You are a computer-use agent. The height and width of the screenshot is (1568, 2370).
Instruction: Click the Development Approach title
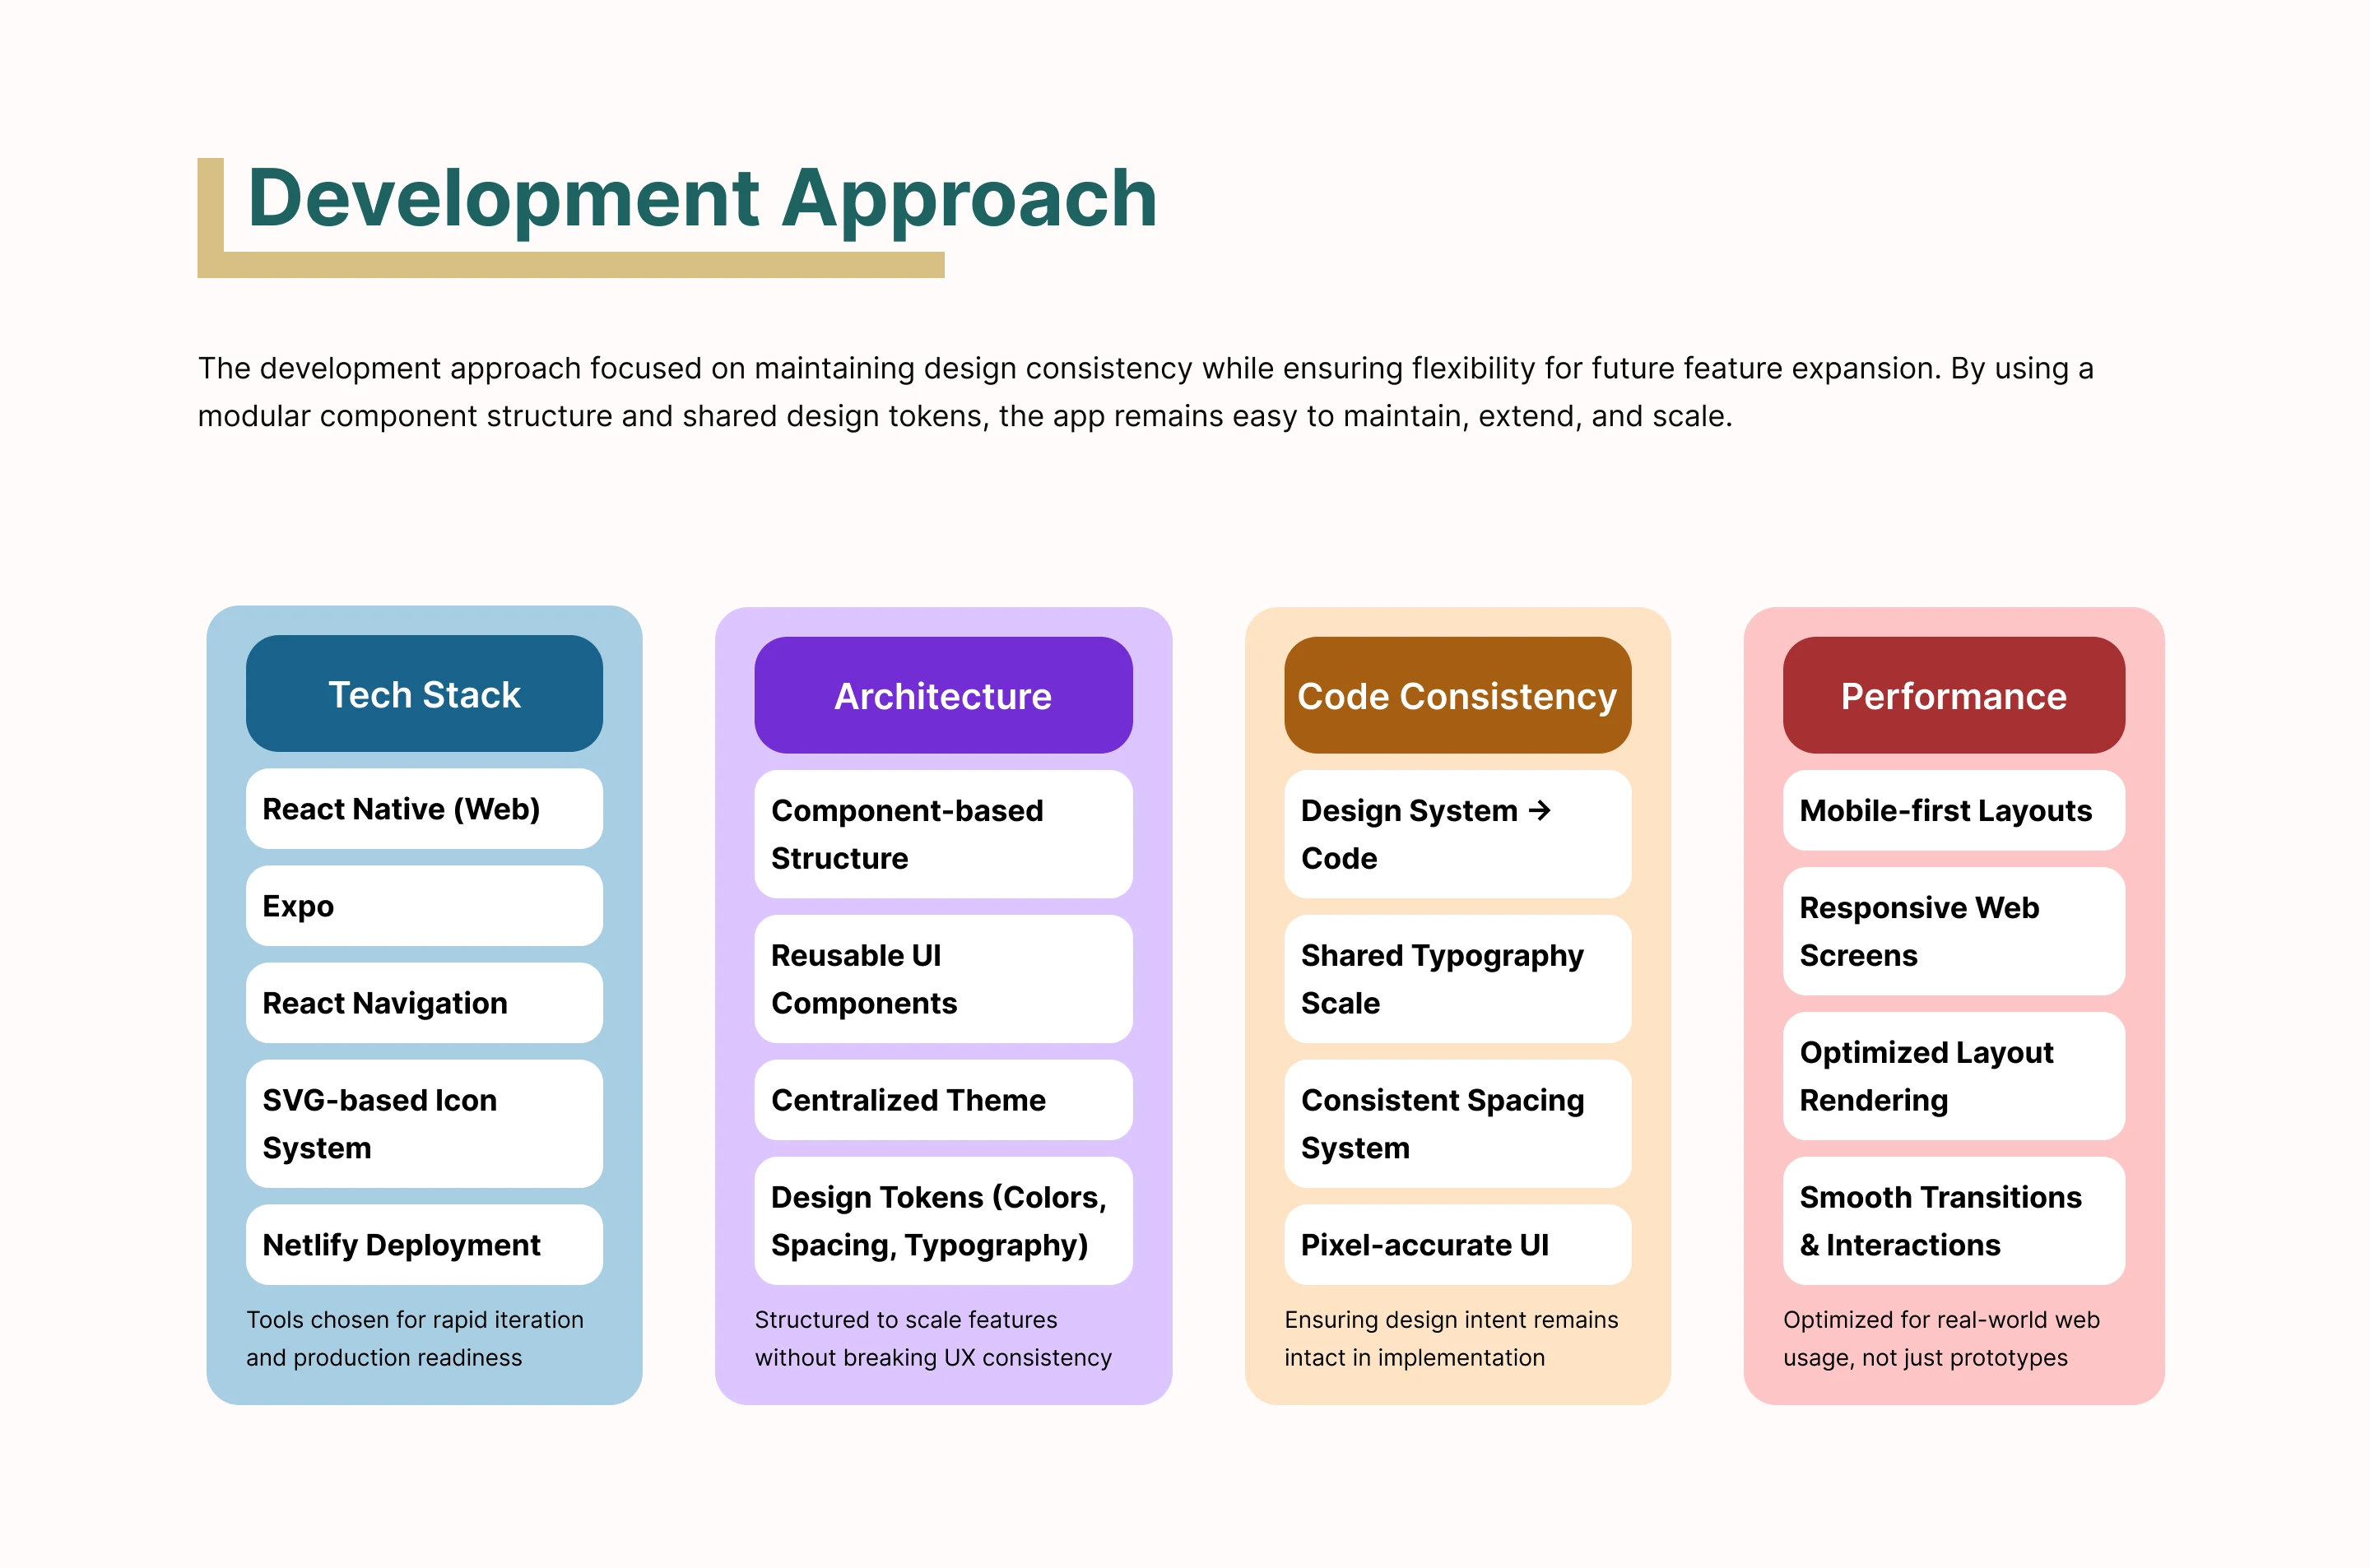(702, 198)
